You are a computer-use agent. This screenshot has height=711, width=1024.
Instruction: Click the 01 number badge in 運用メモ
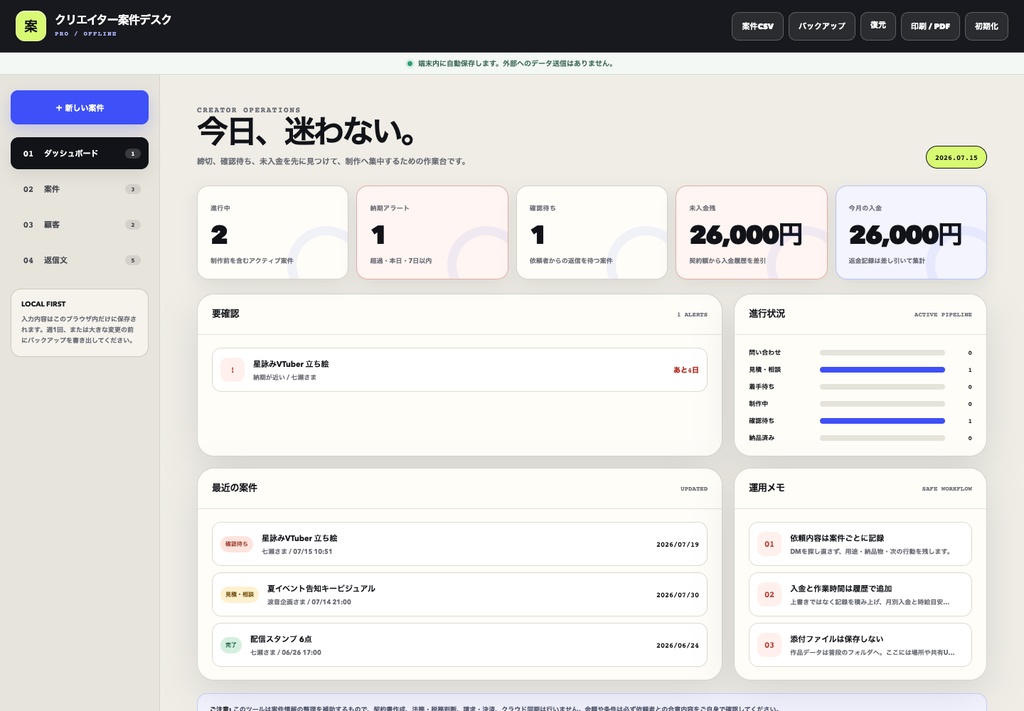pyautogui.click(x=769, y=544)
